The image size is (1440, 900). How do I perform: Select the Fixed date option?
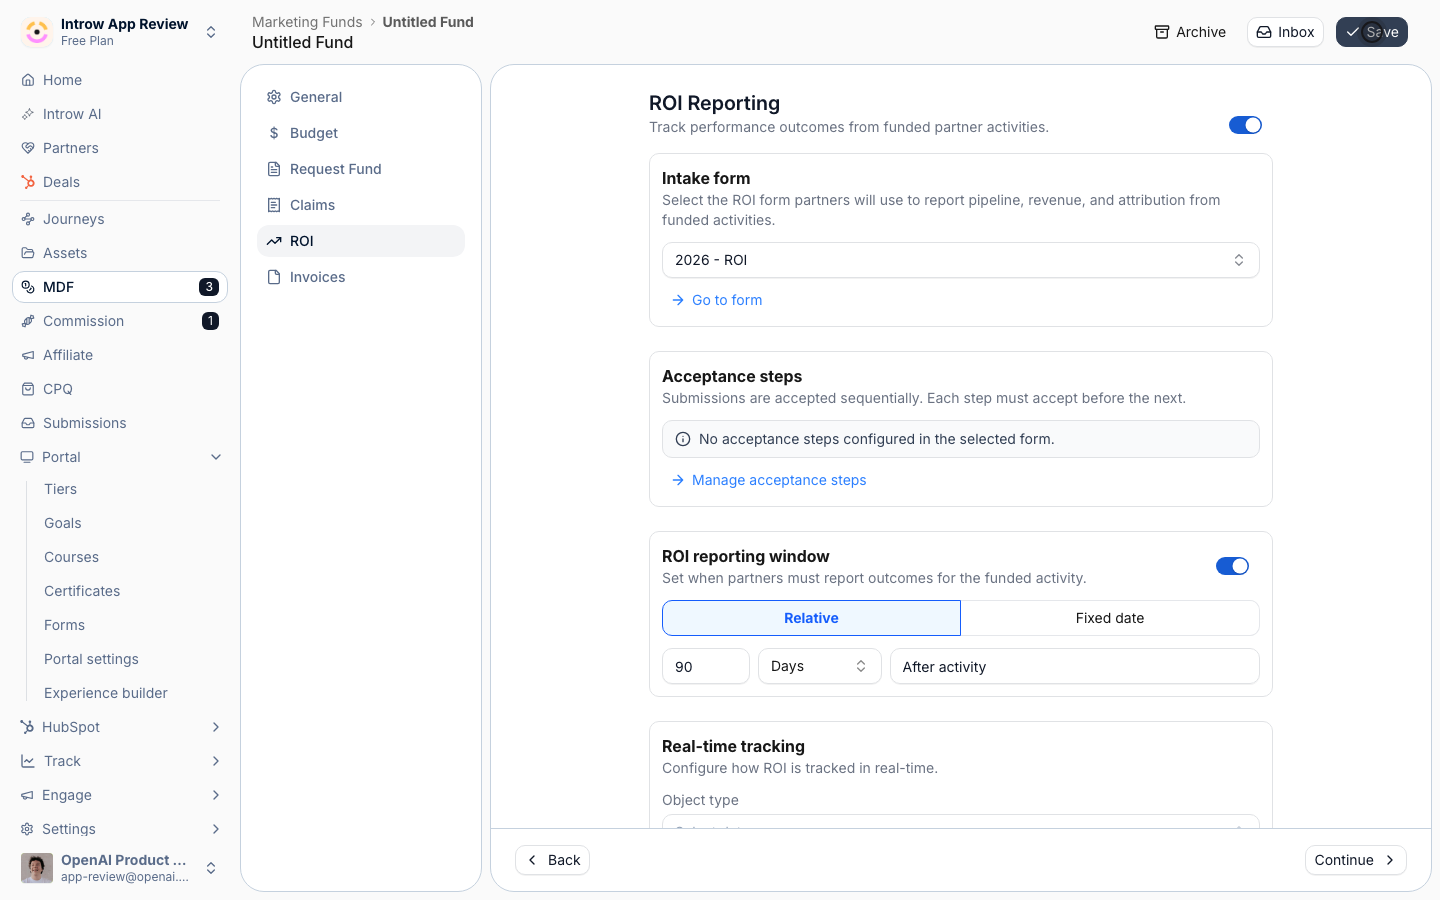[1110, 618]
